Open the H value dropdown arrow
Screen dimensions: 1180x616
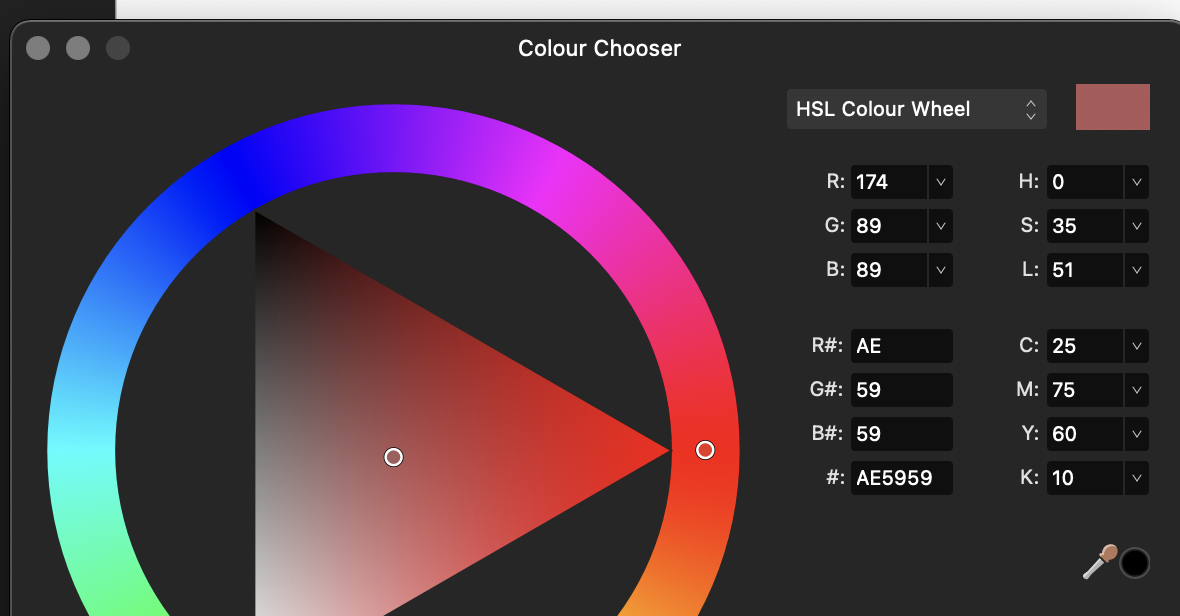click(1135, 182)
